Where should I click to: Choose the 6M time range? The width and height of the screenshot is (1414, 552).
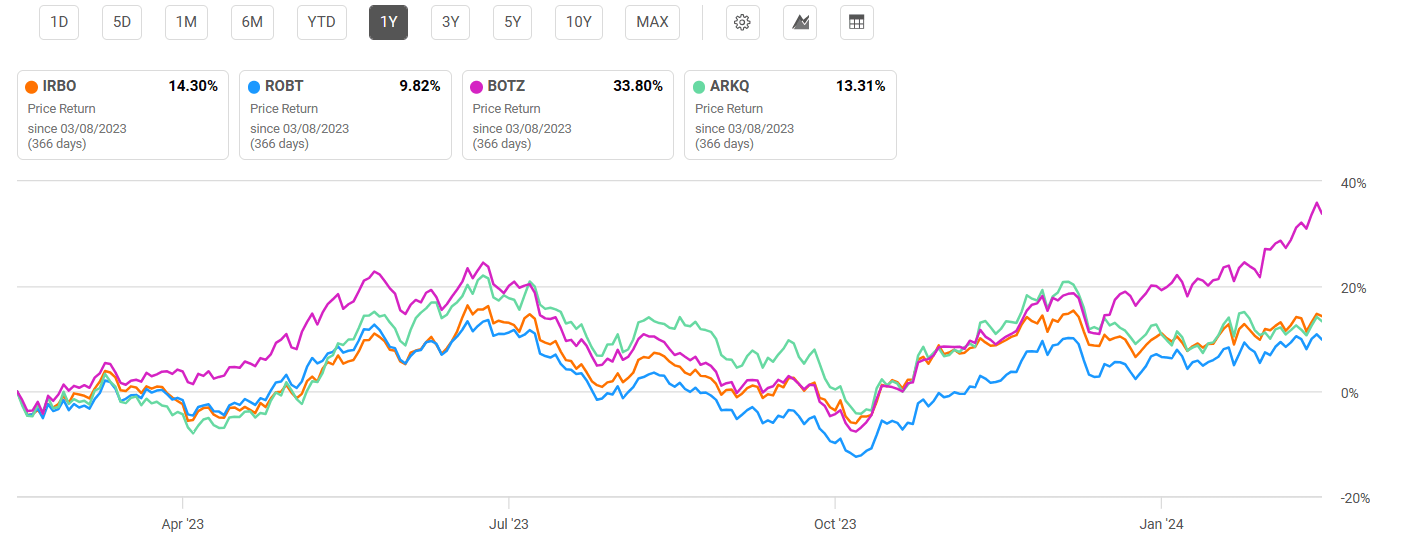pyautogui.click(x=251, y=23)
